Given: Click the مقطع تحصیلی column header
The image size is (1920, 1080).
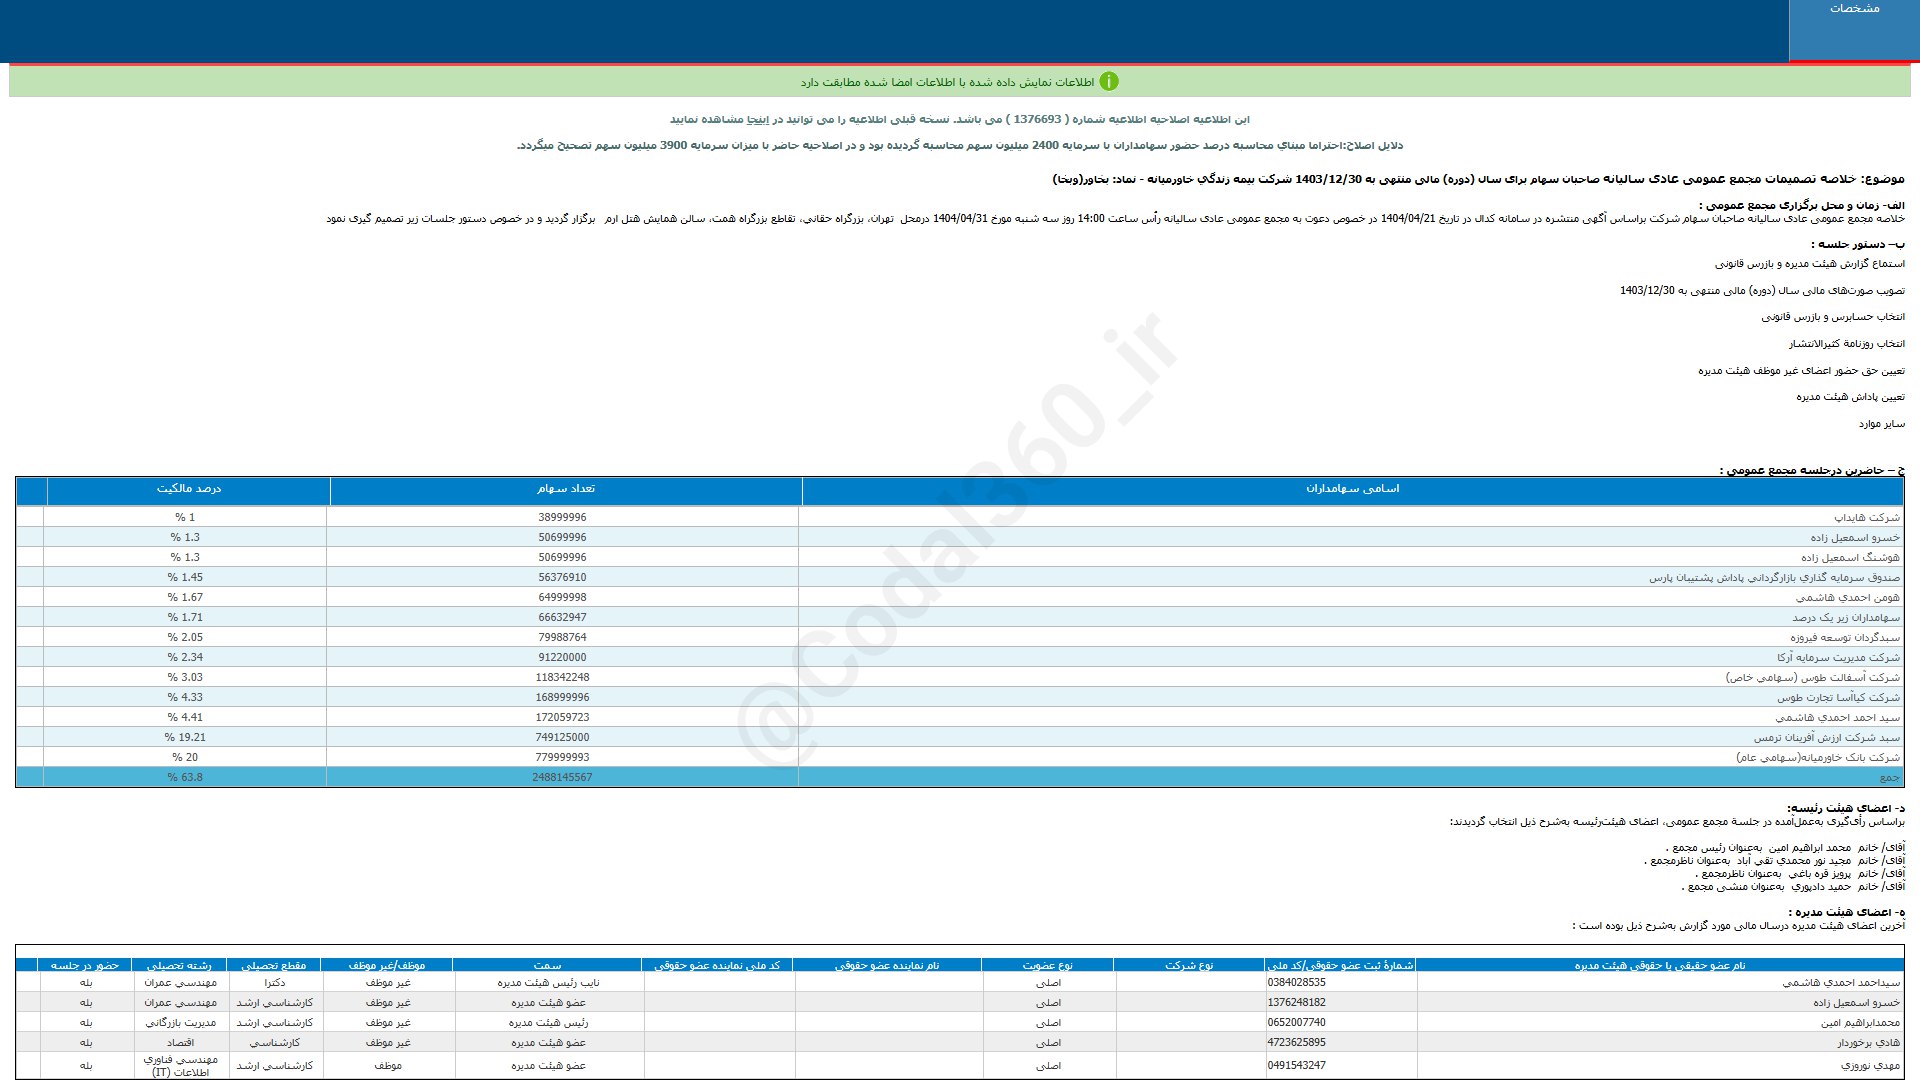Looking at the screenshot, I should point(274,966).
